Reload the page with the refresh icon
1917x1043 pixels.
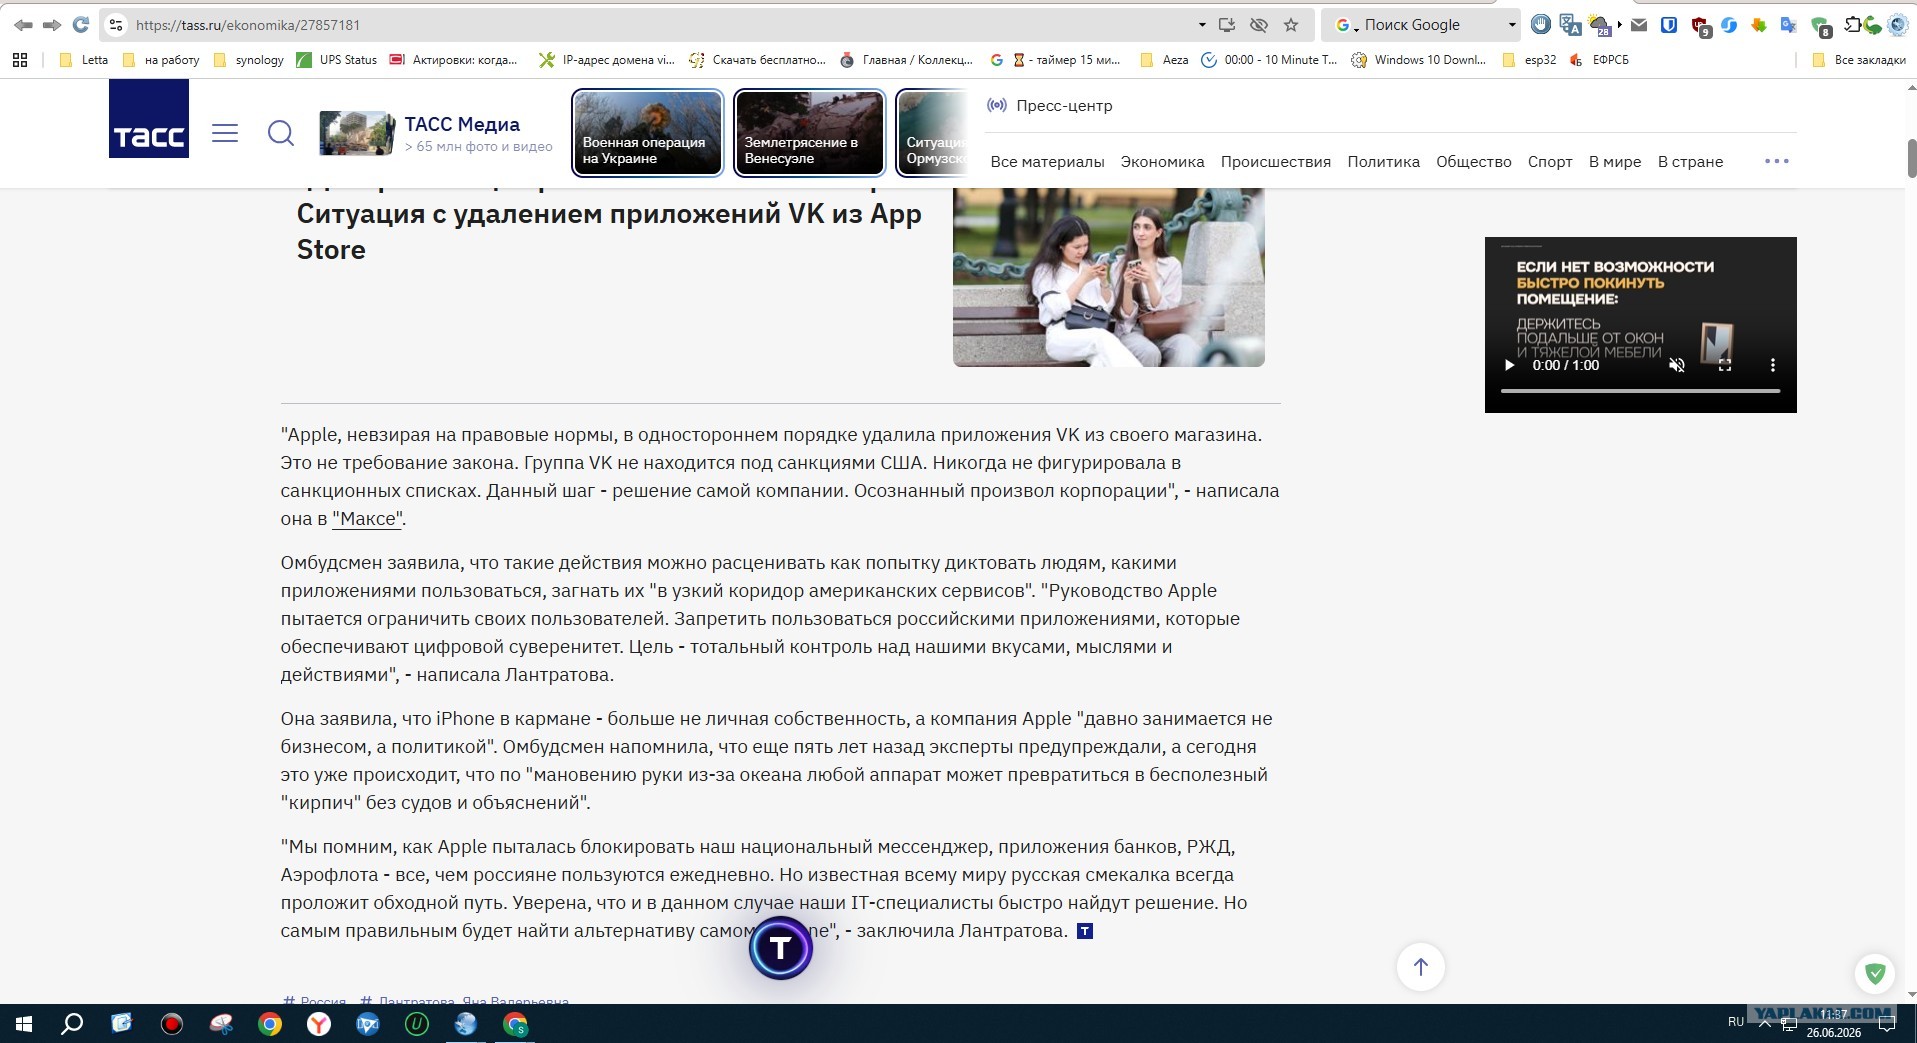[81, 25]
